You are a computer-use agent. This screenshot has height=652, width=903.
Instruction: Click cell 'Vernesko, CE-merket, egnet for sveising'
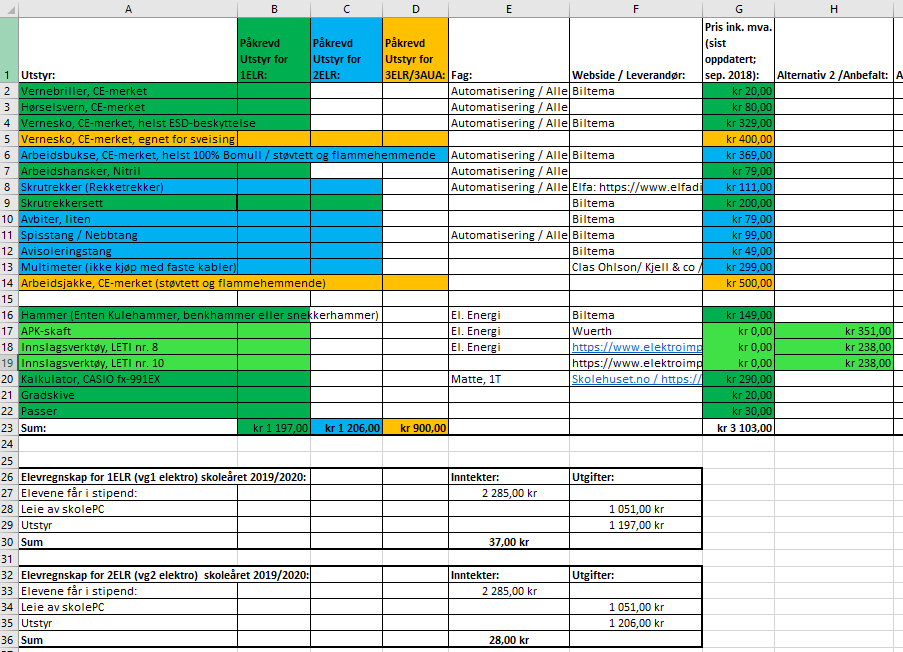(x=128, y=139)
